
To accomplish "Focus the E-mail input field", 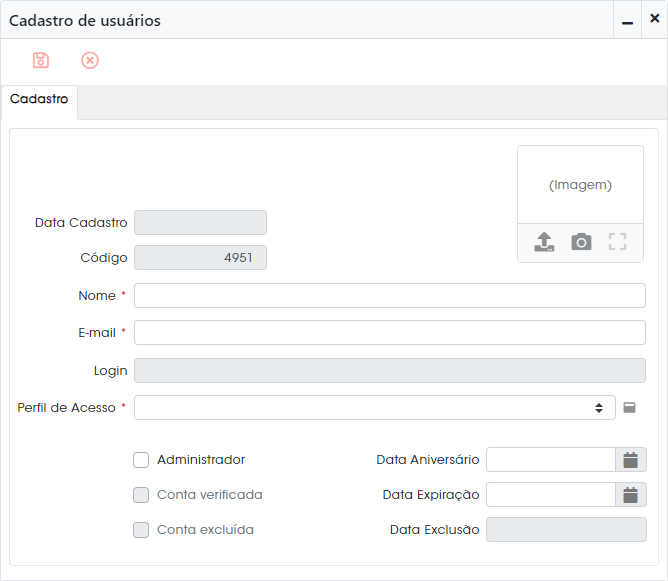I will click(390, 333).
